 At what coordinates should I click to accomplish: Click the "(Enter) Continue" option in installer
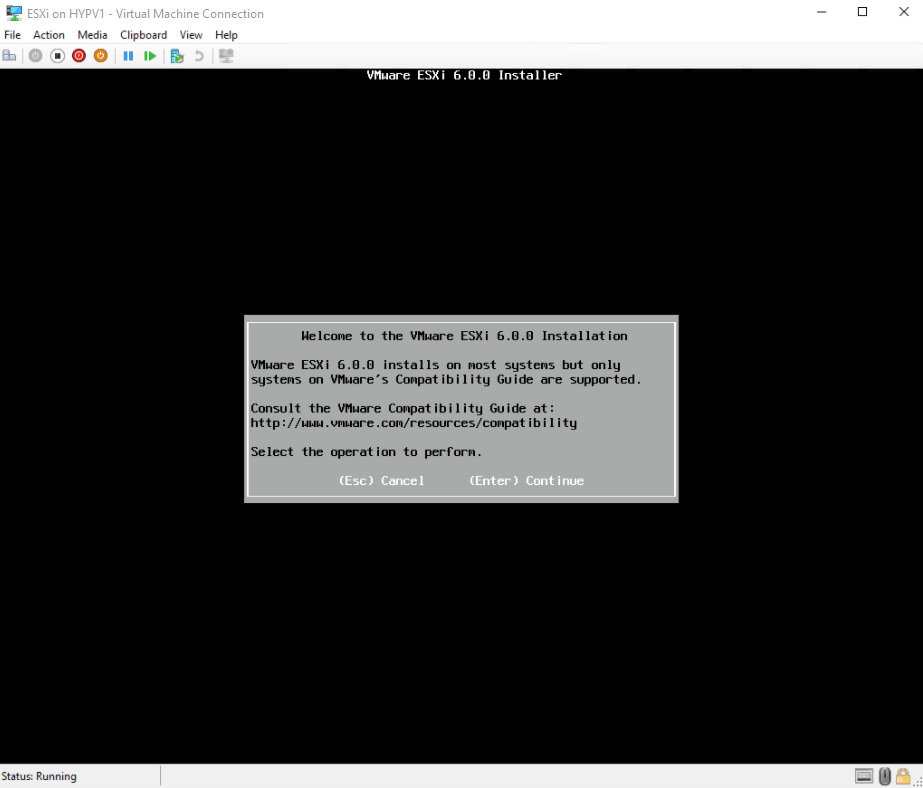526,481
